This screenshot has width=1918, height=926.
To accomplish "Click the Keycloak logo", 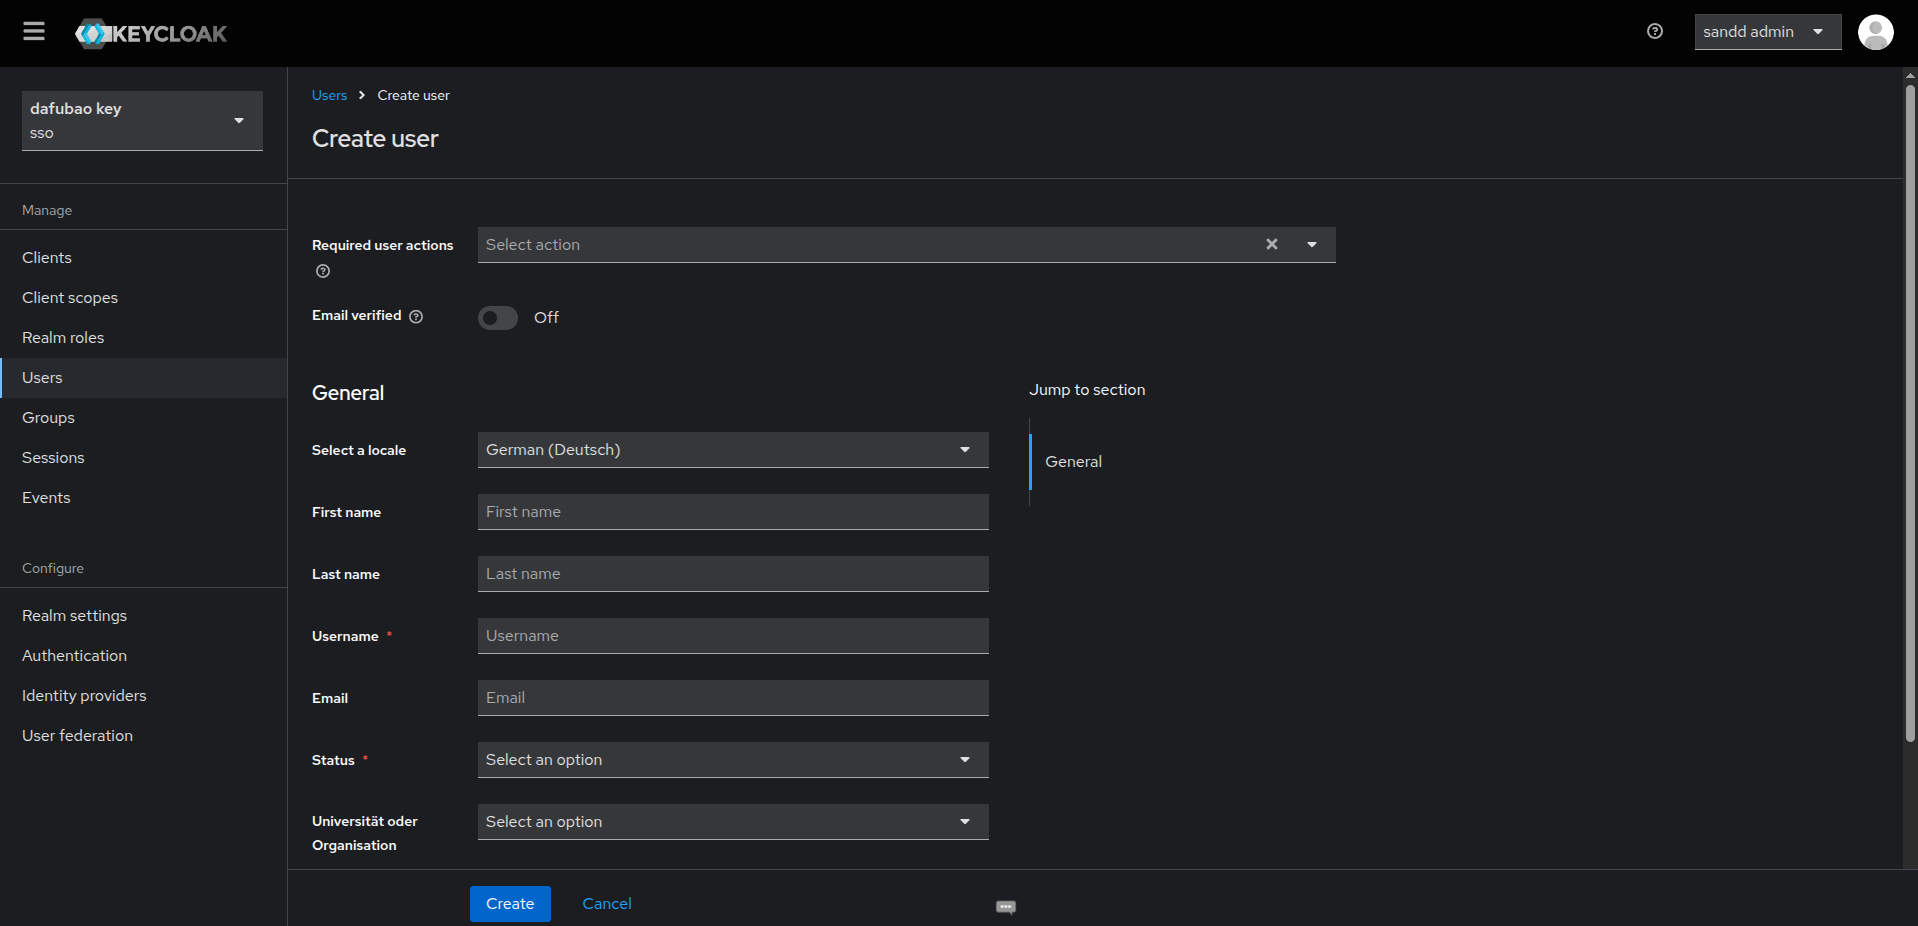I will tap(151, 34).
